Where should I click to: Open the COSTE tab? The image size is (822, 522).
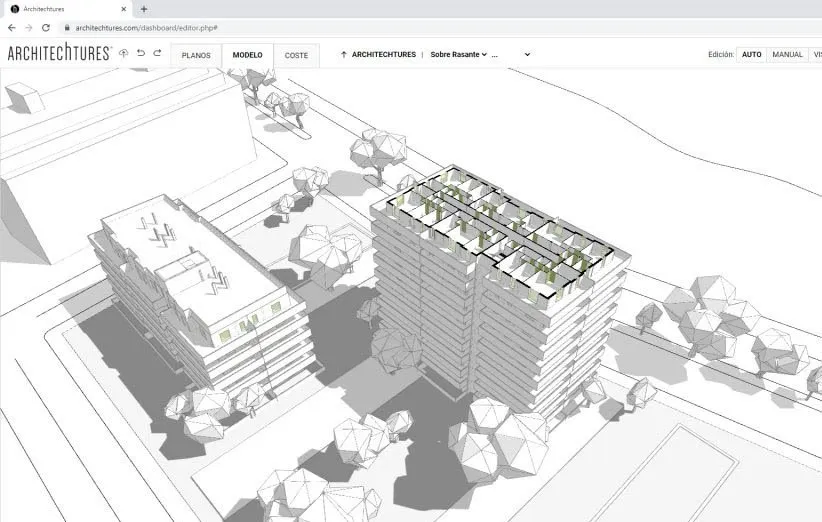(296, 55)
